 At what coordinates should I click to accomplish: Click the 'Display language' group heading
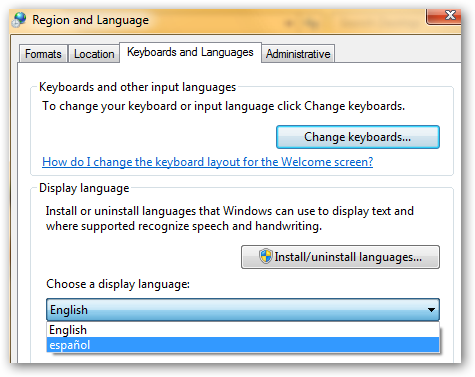click(84, 188)
